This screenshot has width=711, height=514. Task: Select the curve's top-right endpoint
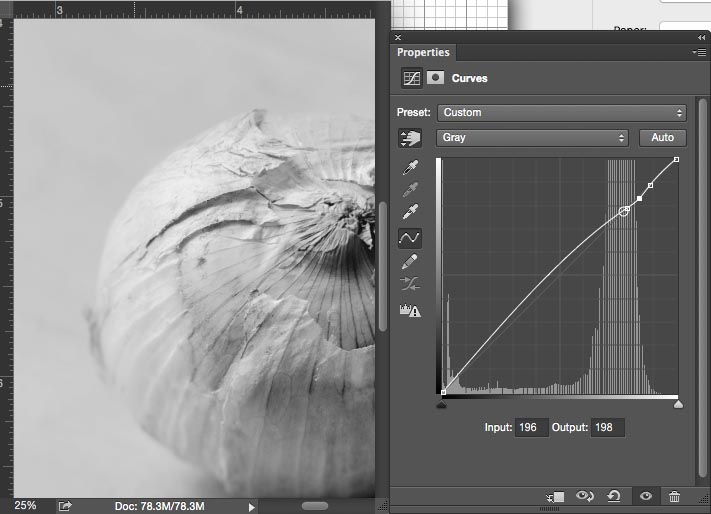677,160
